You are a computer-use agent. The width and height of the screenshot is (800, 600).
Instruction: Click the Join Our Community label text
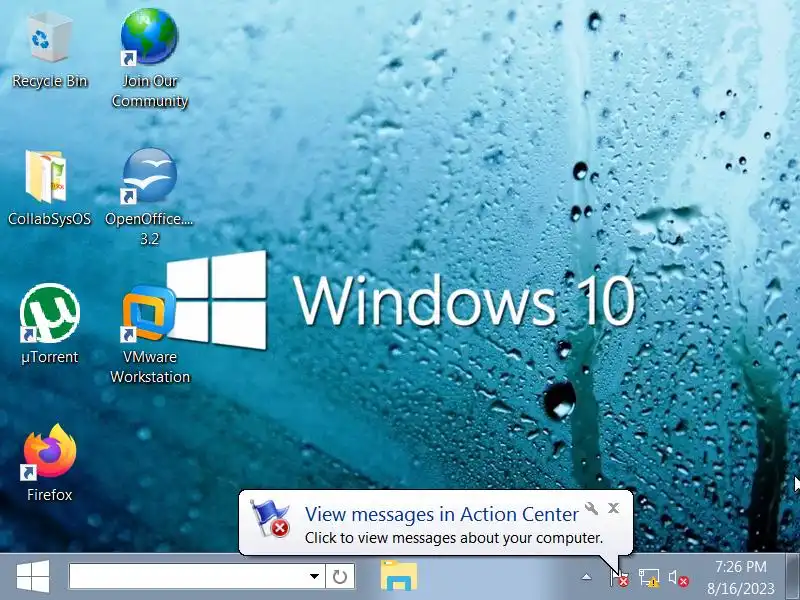pyautogui.click(x=150, y=91)
